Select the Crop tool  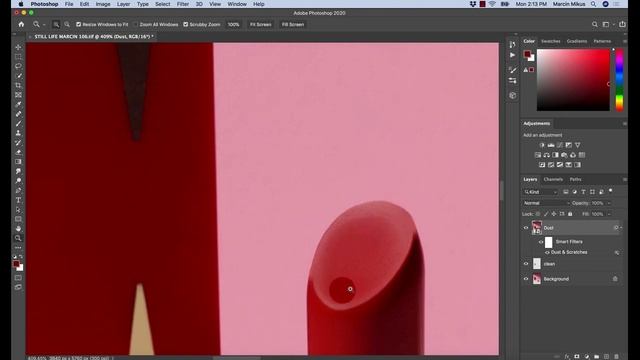coord(18,85)
